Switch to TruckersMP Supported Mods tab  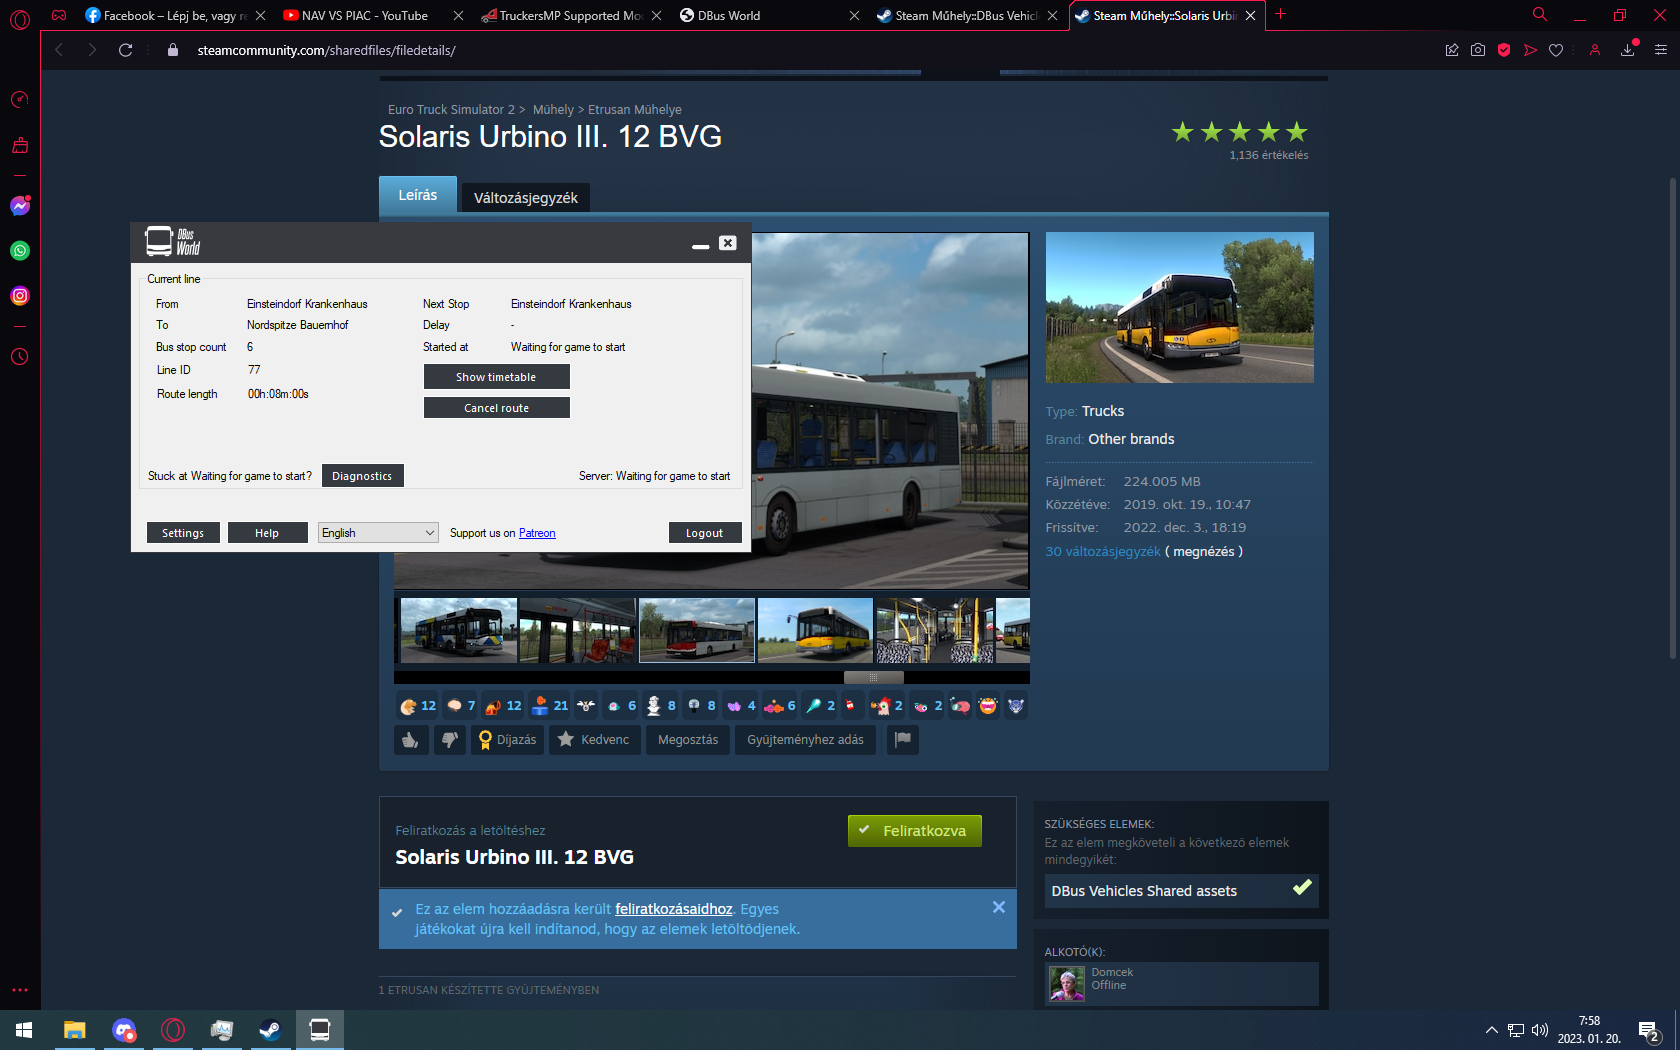570,15
